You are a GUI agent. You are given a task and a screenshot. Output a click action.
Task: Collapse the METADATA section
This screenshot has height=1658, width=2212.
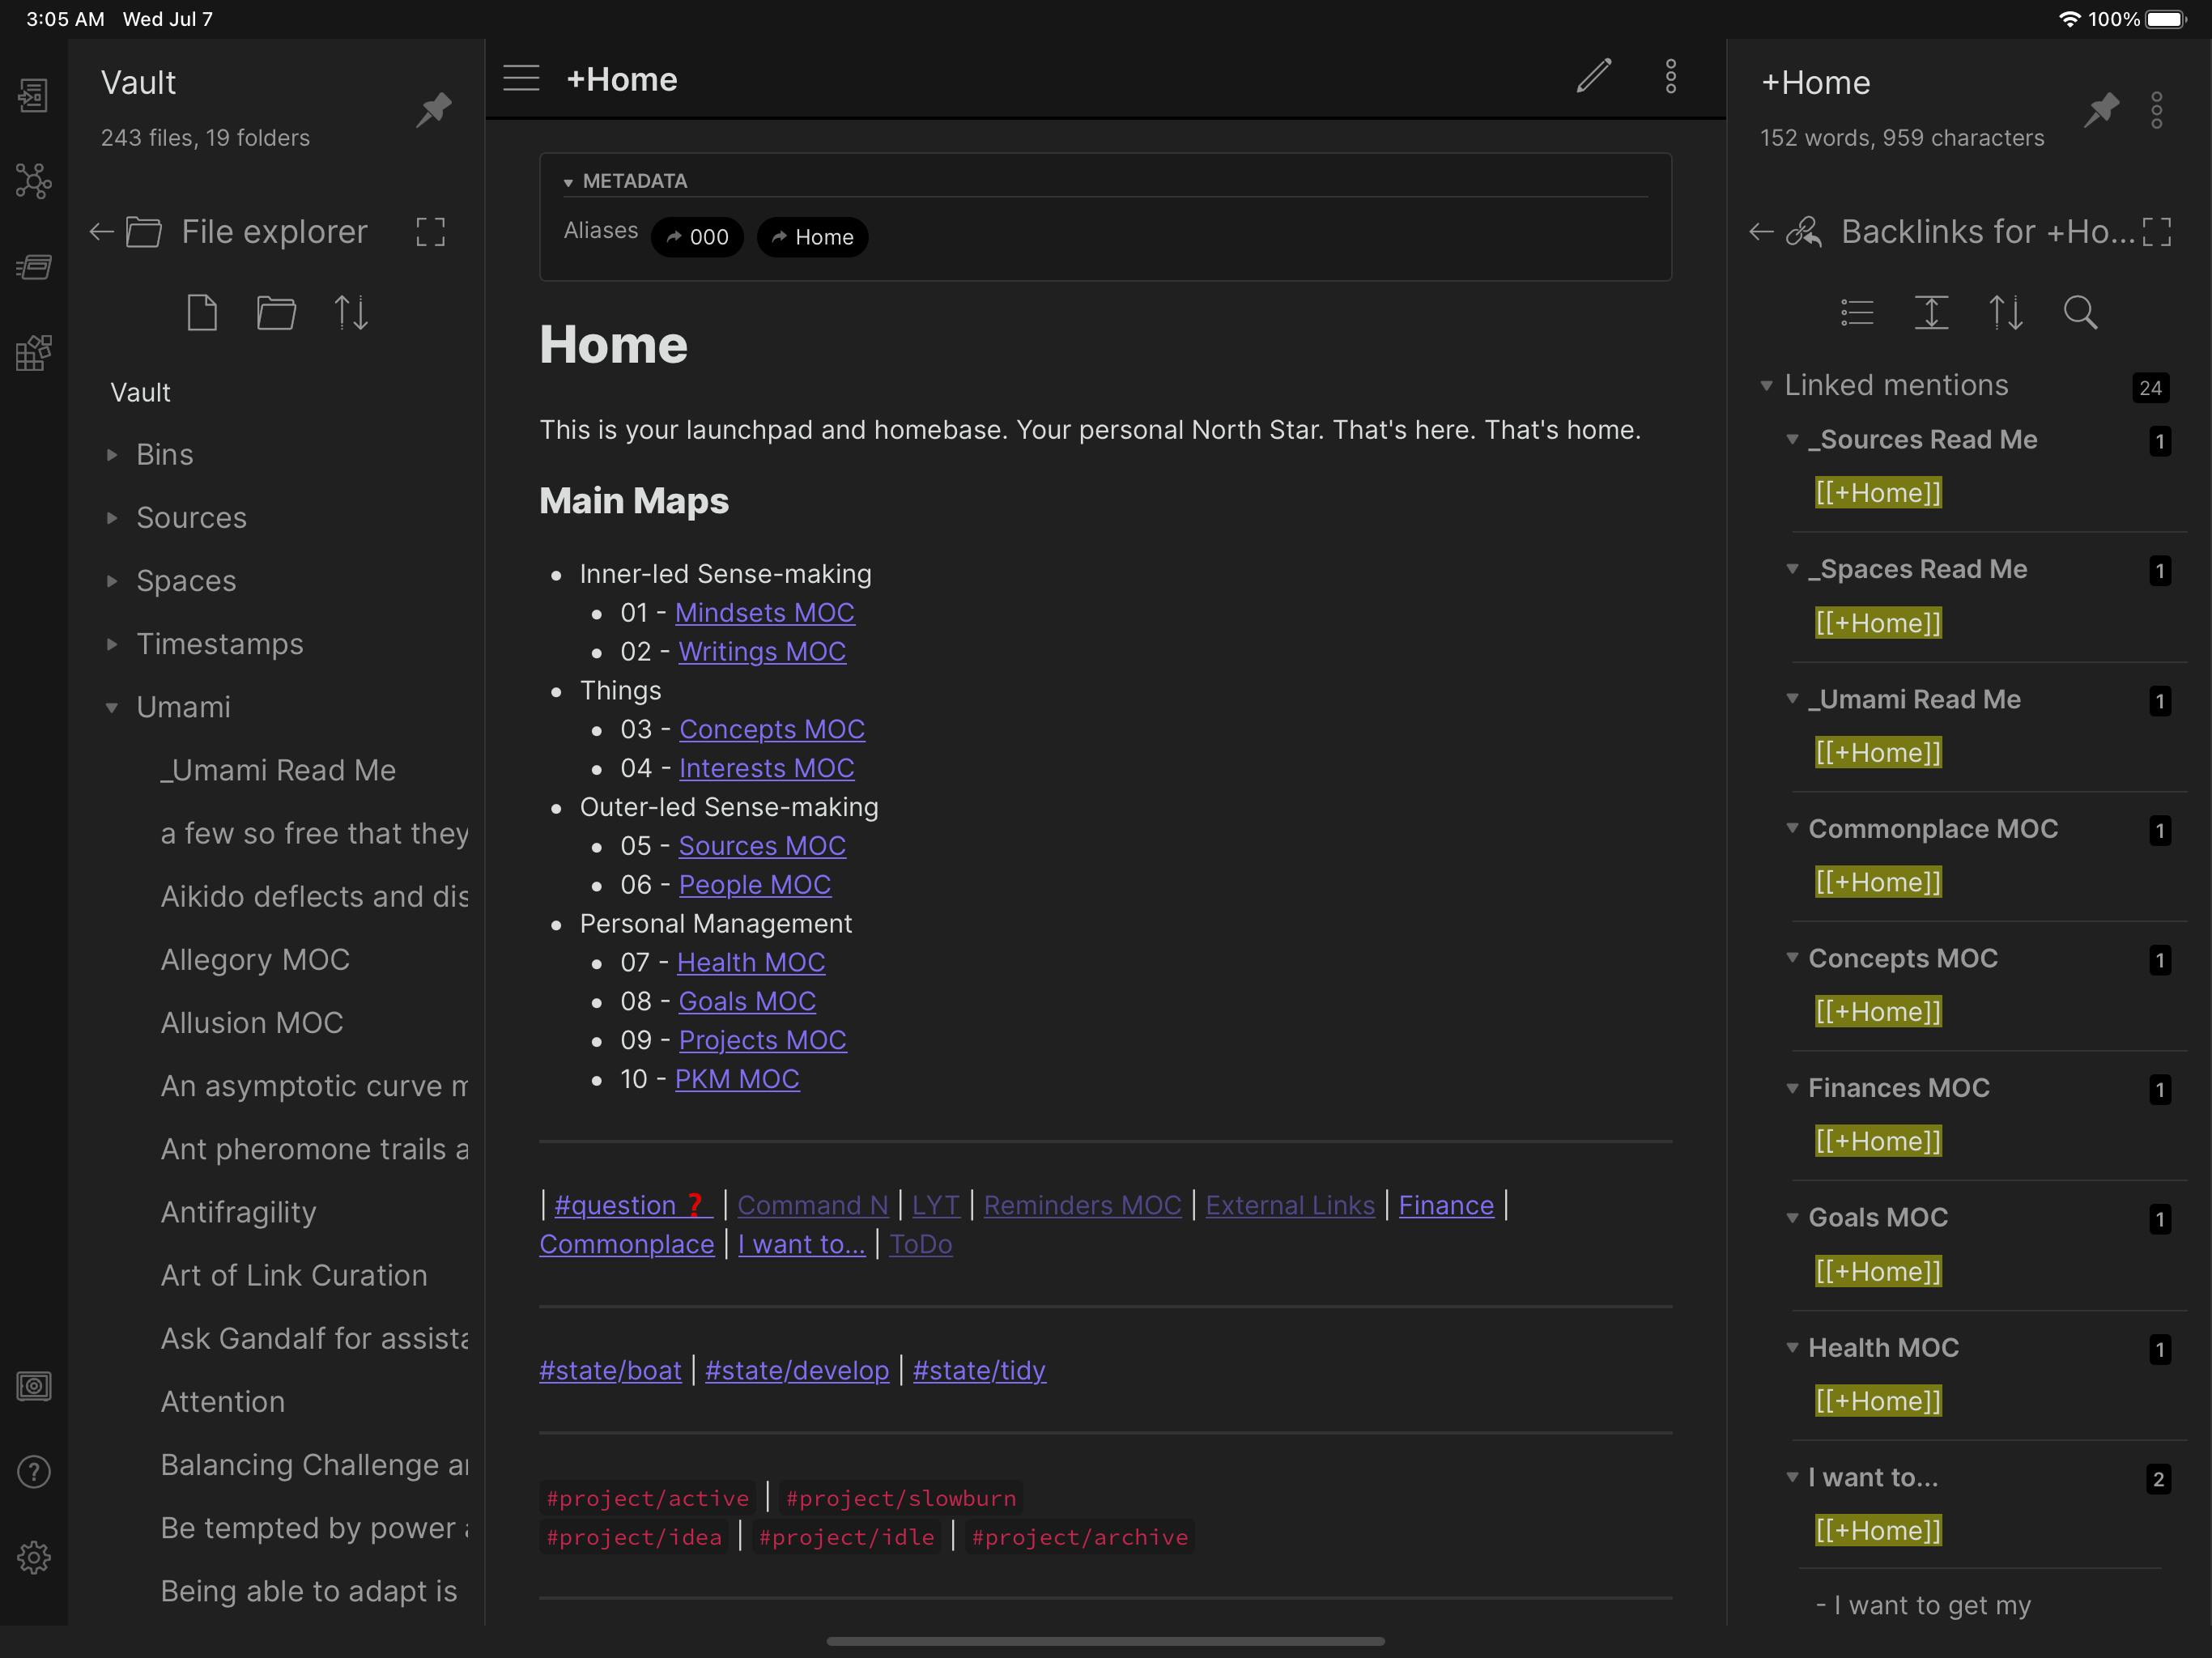[568, 182]
